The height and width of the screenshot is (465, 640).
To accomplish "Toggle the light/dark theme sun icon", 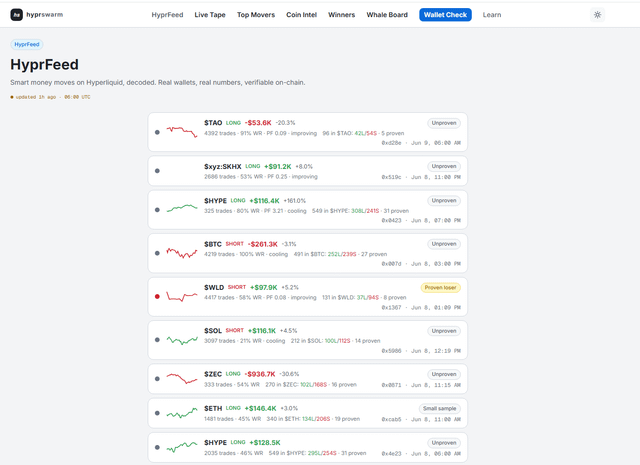I will click(x=598, y=15).
